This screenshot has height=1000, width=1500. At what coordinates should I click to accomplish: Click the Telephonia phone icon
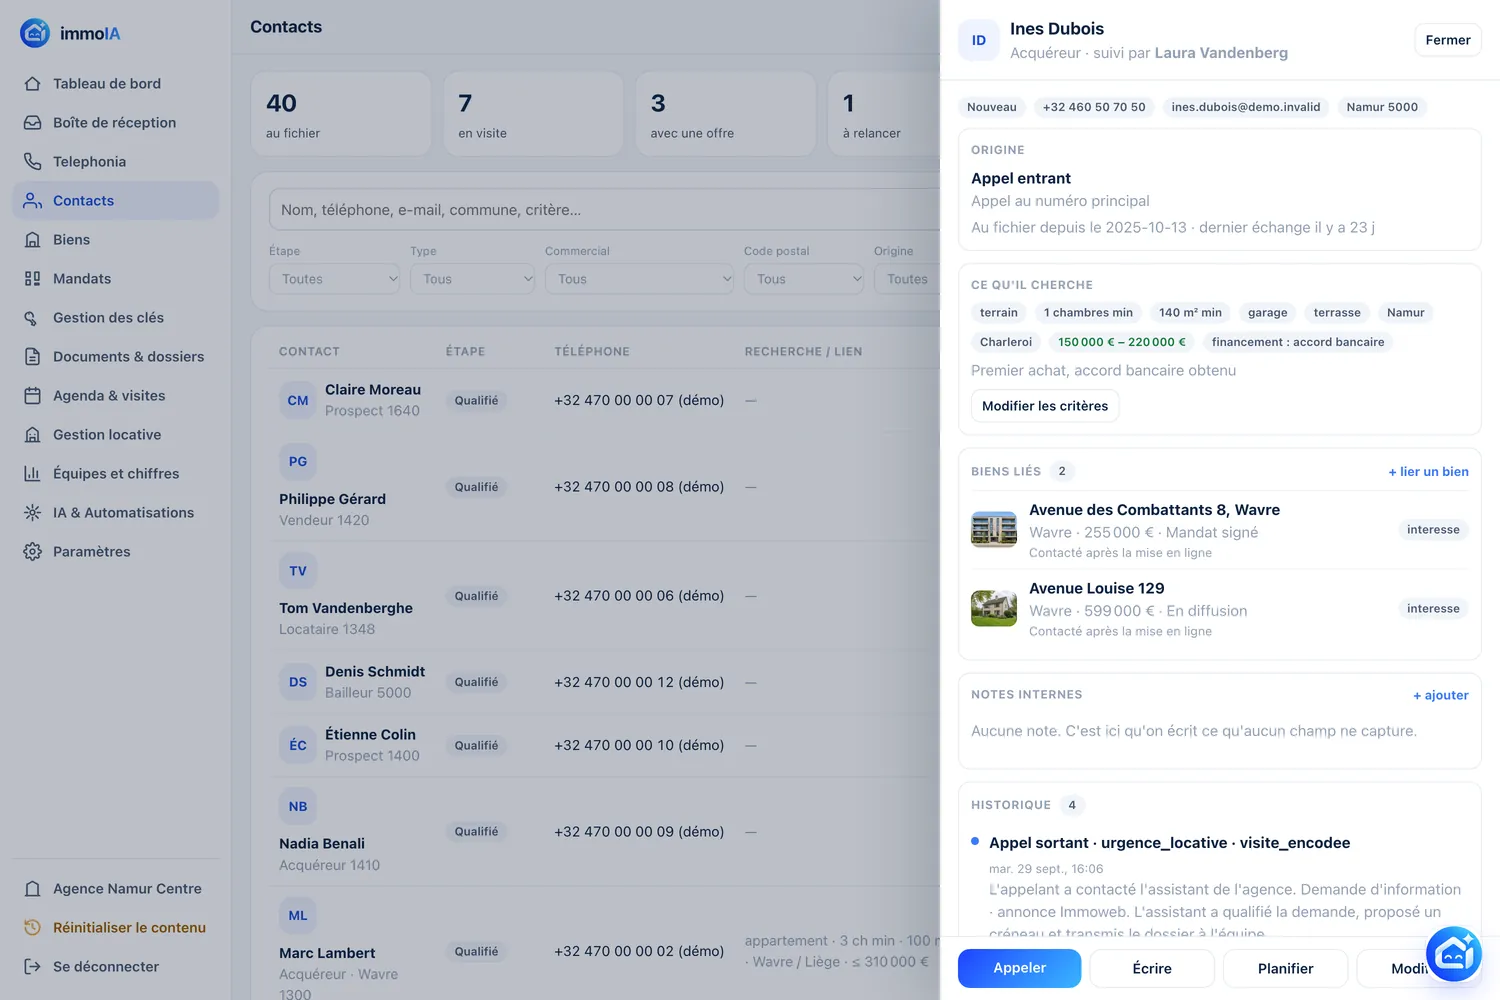33,162
